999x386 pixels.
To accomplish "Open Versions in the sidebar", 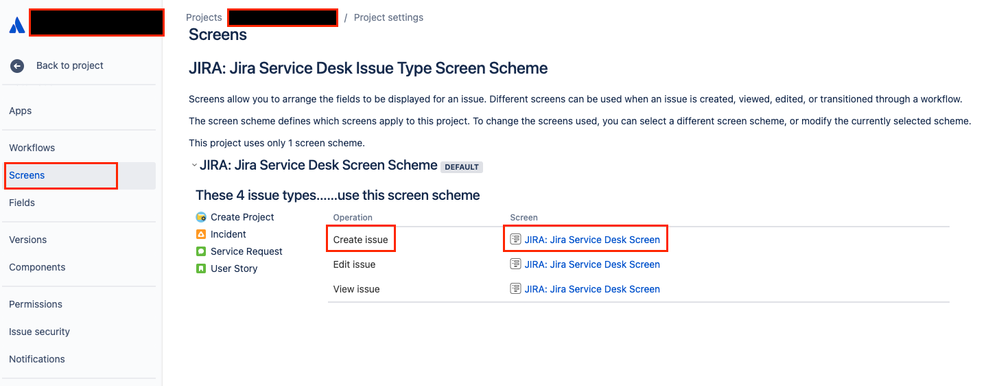I will (28, 240).
